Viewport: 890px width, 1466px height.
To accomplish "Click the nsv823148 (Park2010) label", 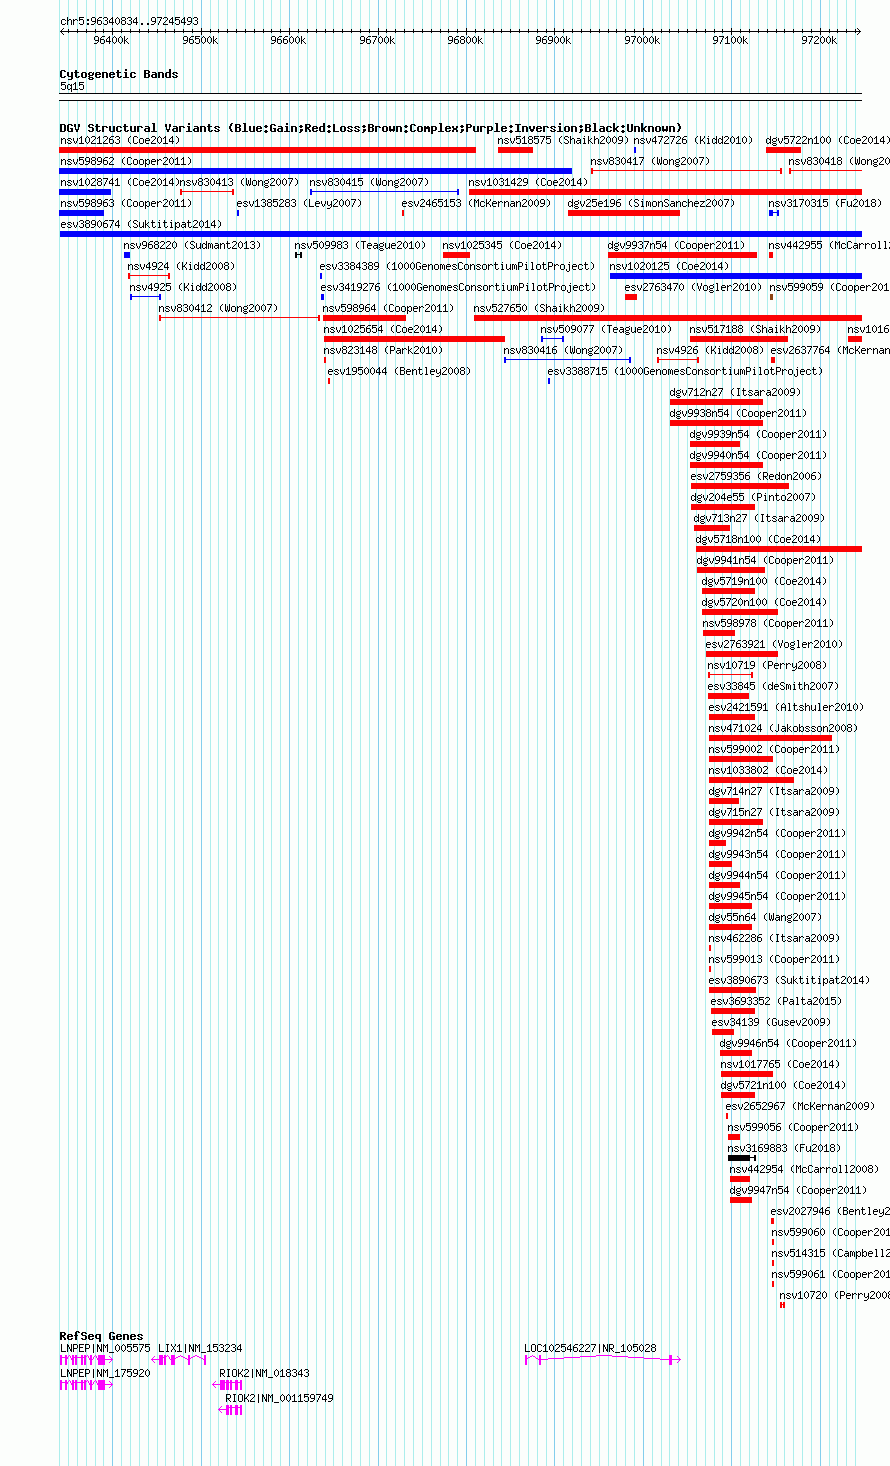I will [x=383, y=351].
